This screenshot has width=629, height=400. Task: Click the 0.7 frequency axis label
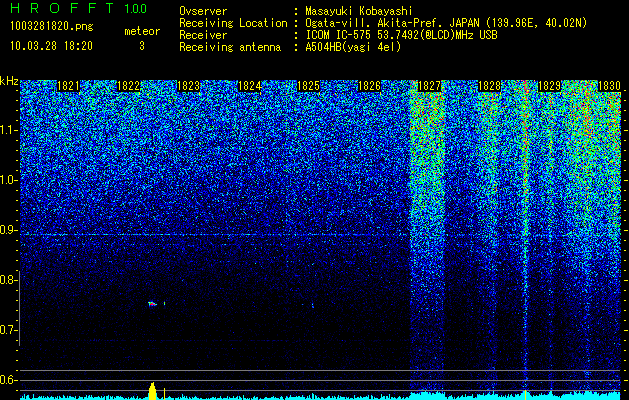[x=8, y=330]
